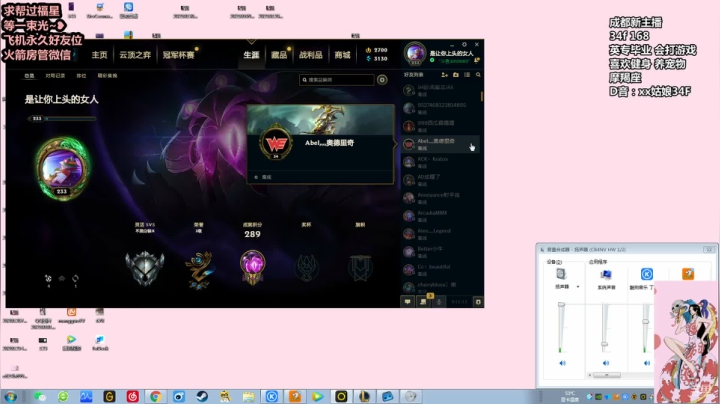The height and width of the screenshot is (404, 720).
Task: Click the Kugou K app icon in mixer
Action: click(647, 274)
